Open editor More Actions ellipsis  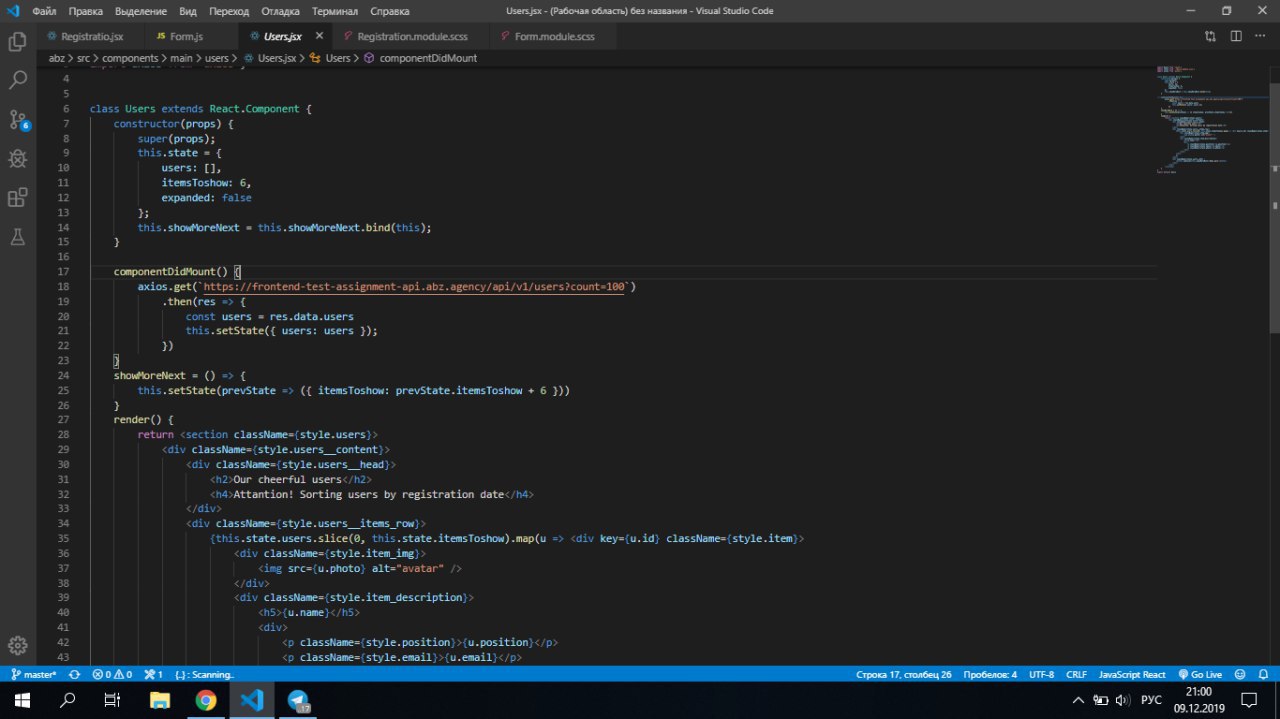click(1260, 37)
